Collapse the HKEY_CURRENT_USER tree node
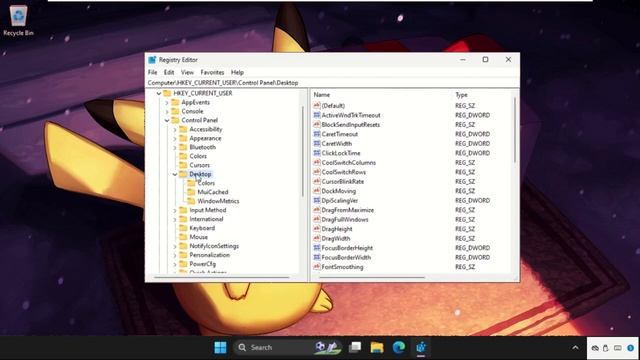640x360 pixels. coord(159,93)
